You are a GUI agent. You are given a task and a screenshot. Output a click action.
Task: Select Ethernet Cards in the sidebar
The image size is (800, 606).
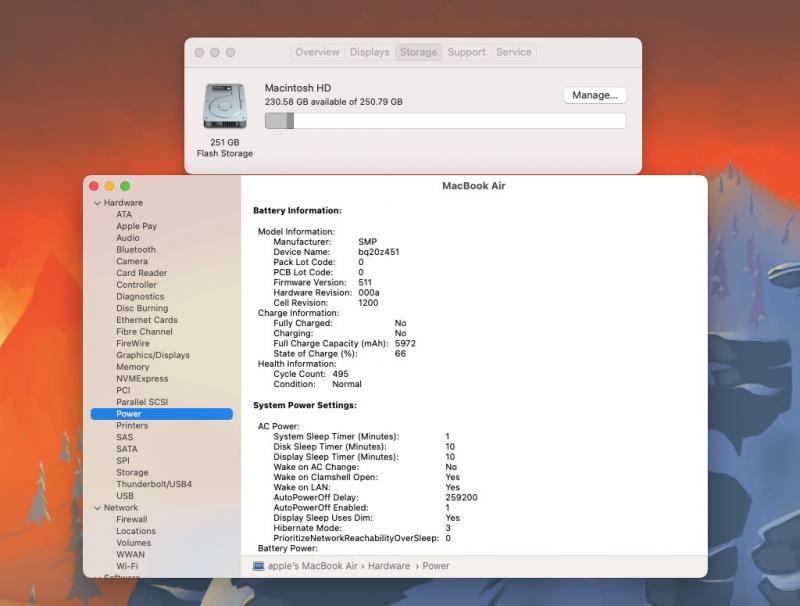(146, 320)
